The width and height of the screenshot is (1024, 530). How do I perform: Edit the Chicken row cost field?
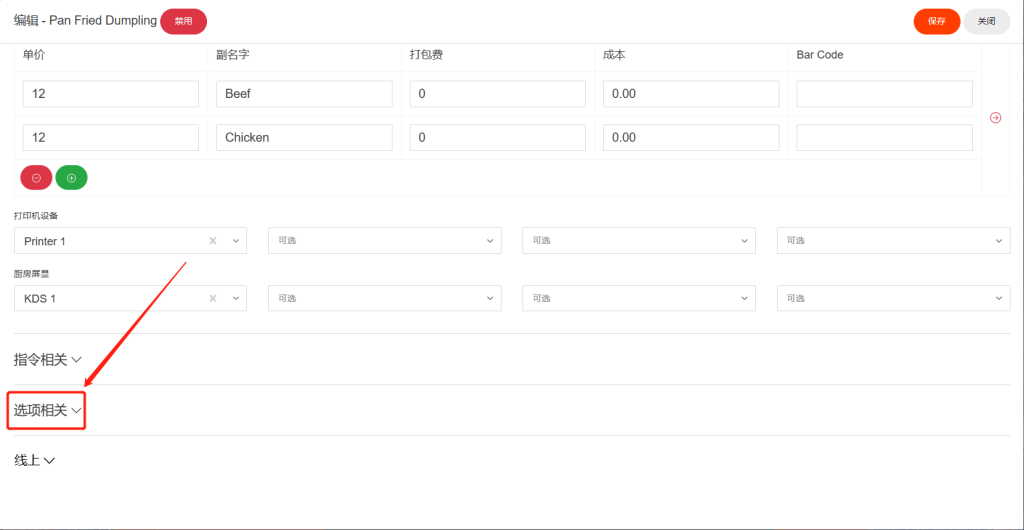[x=691, y=138]
